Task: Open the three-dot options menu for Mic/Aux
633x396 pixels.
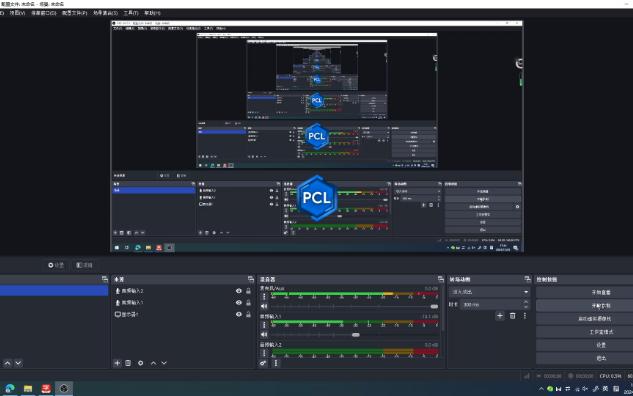Action: click(x=264, y=297)
